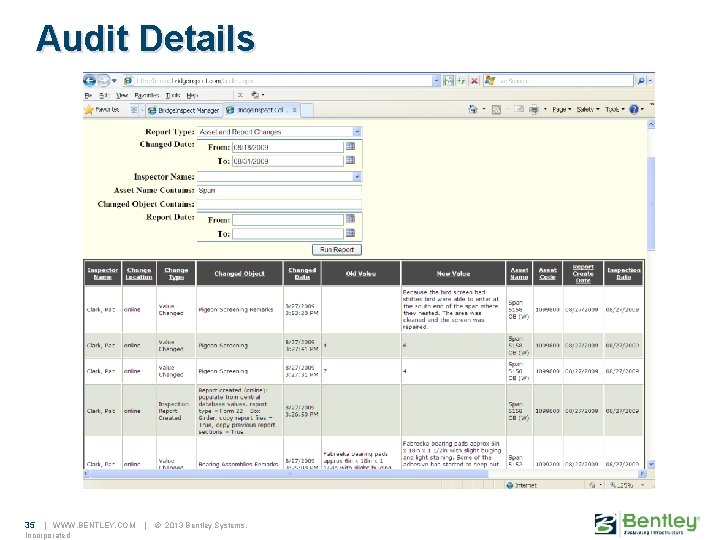
Task: Click the Run Report button
Action: click(337, 249)
